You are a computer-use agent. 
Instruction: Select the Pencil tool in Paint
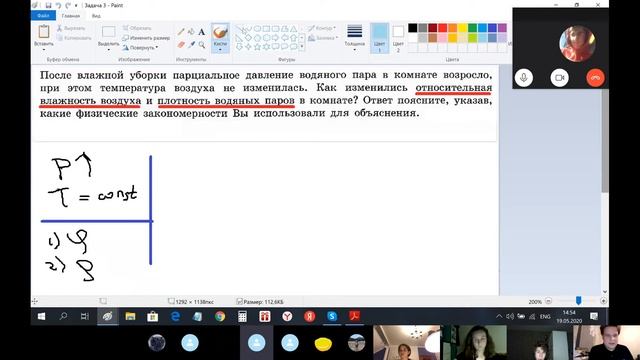[x=181, y=32]
